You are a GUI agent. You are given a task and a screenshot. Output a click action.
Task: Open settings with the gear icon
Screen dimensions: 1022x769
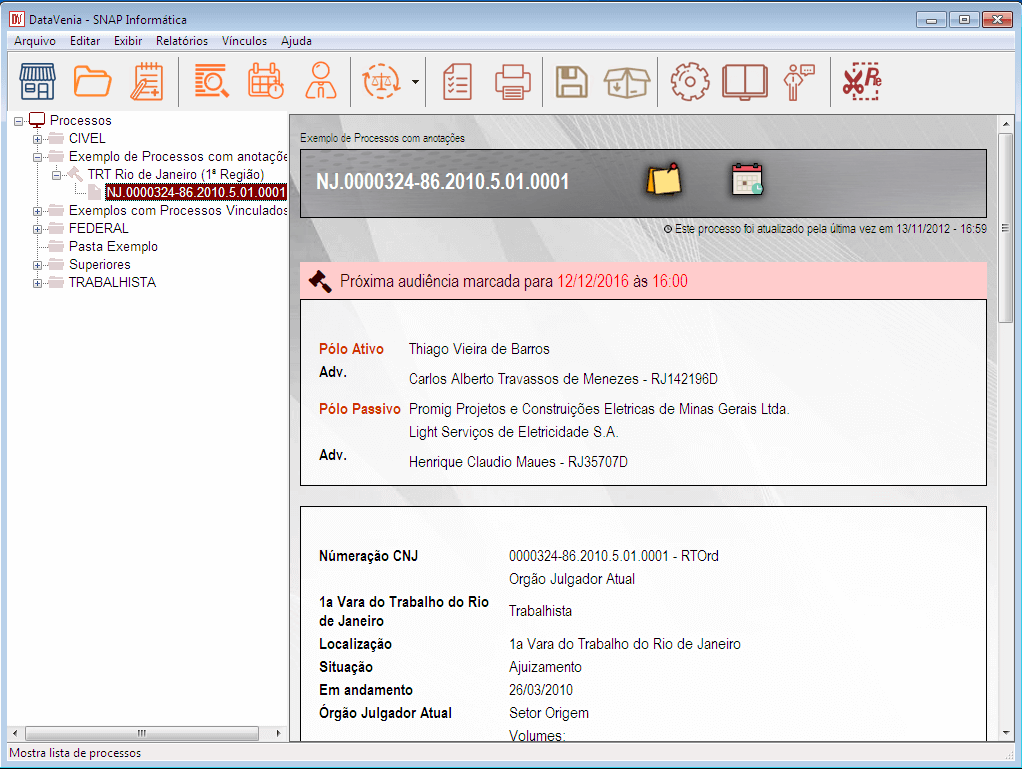pyautogui.click(x=689, y=82)
